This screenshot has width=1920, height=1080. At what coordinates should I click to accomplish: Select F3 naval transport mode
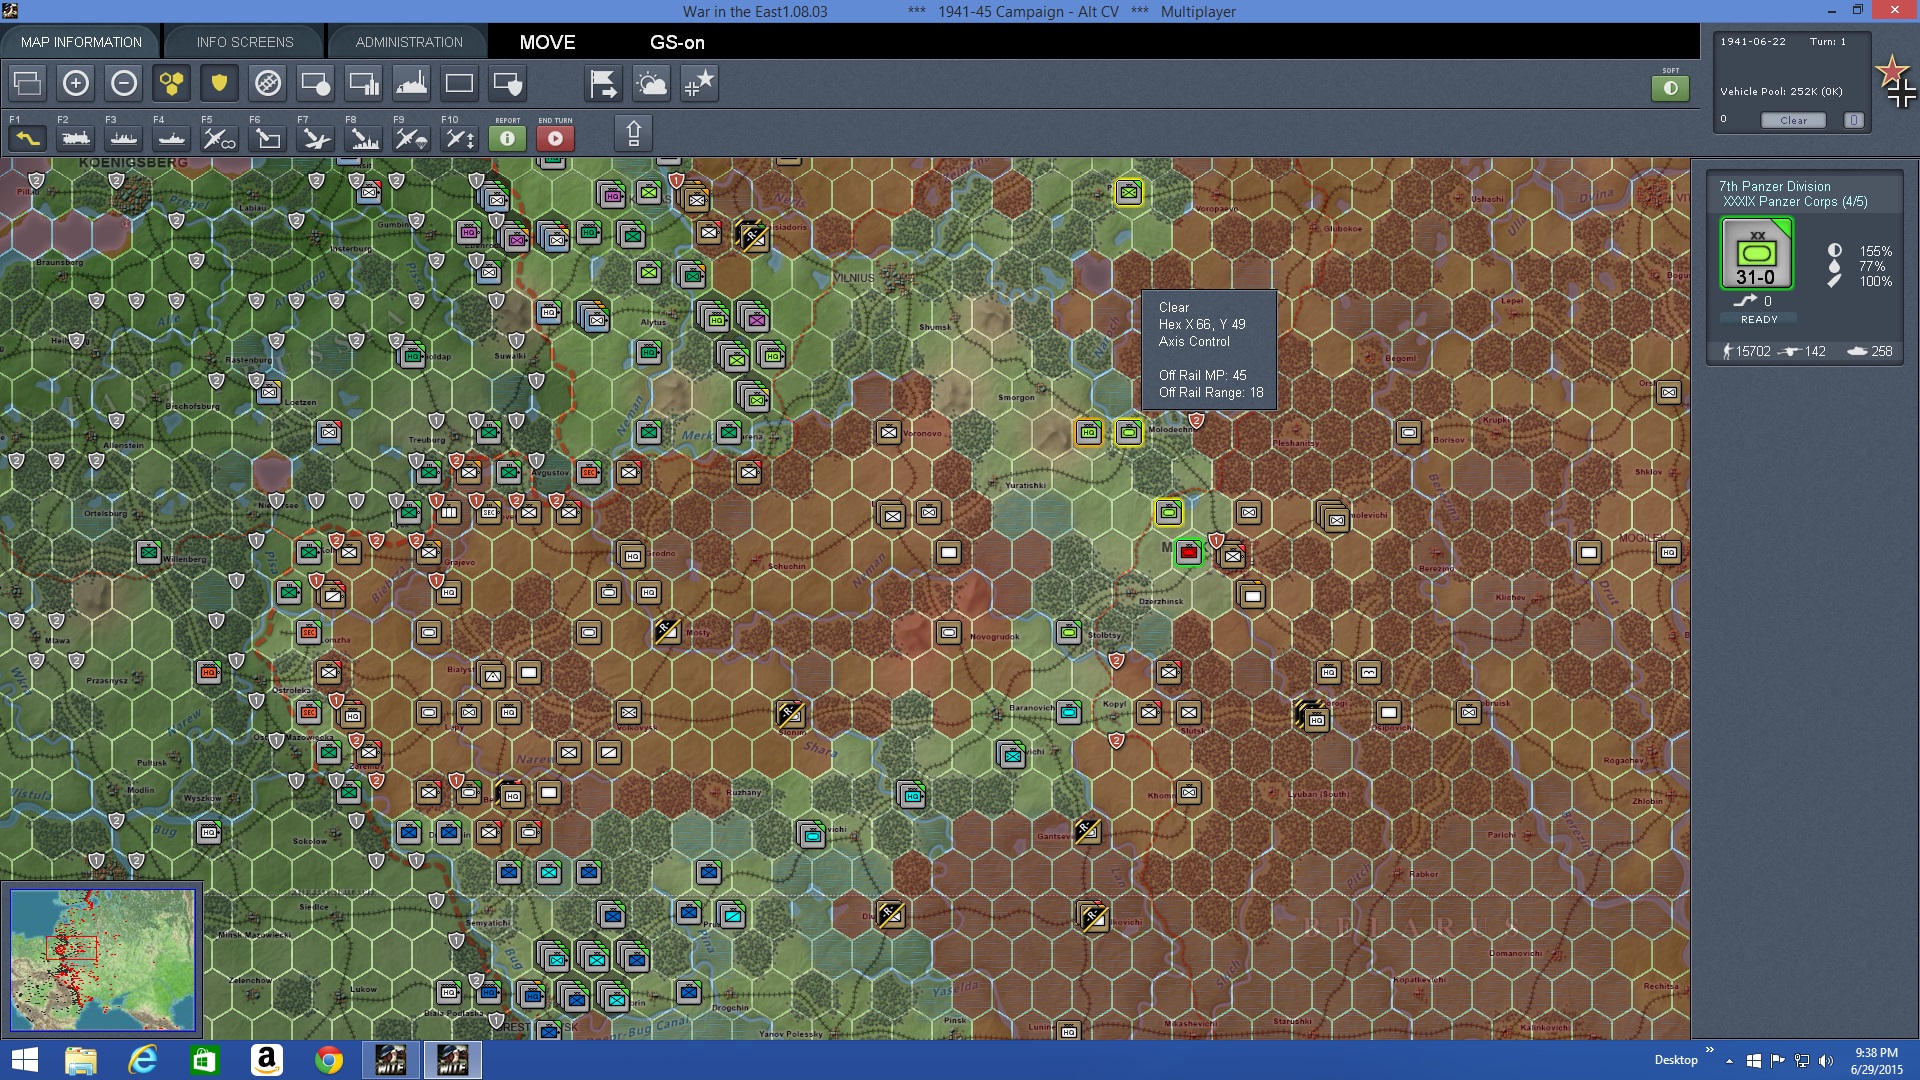tap(124, 138)
